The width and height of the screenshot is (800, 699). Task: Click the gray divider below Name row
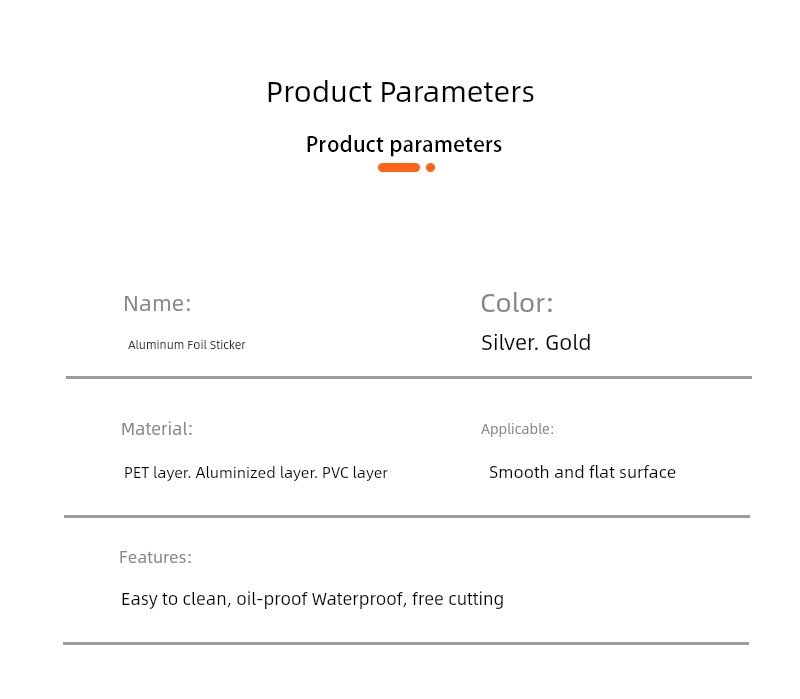(409, 378)
